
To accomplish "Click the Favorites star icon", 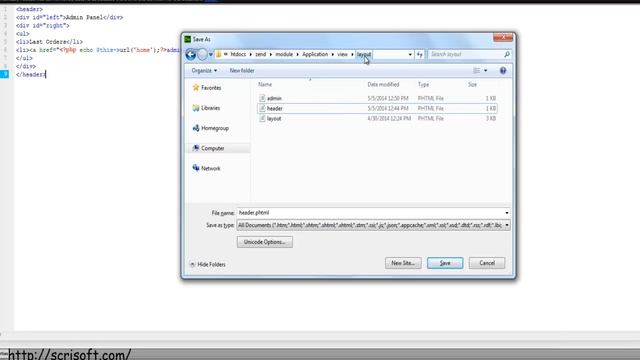I will click(196, 87).
